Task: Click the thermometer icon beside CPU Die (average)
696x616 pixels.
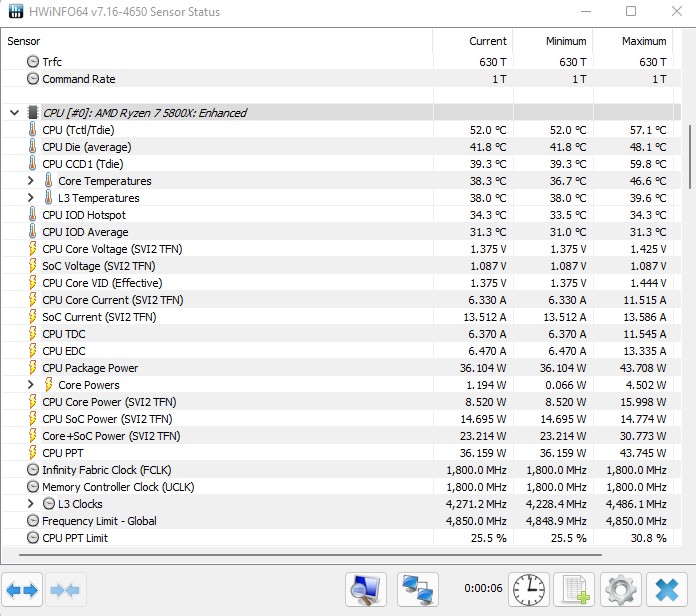Action: [x=32, y=146]
